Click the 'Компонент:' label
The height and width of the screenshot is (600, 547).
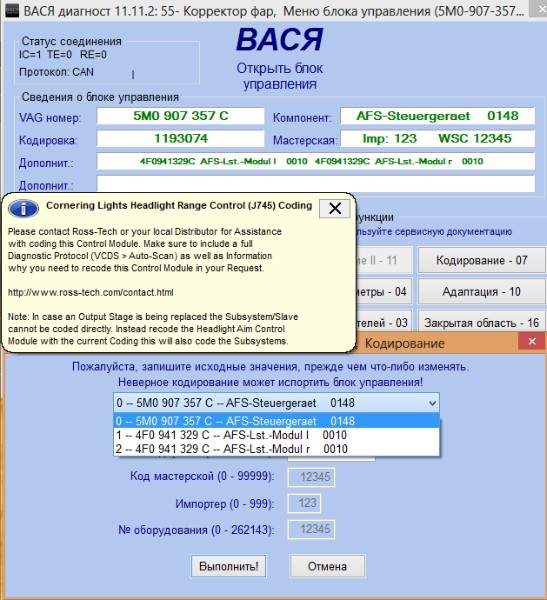tap(302, 118)
